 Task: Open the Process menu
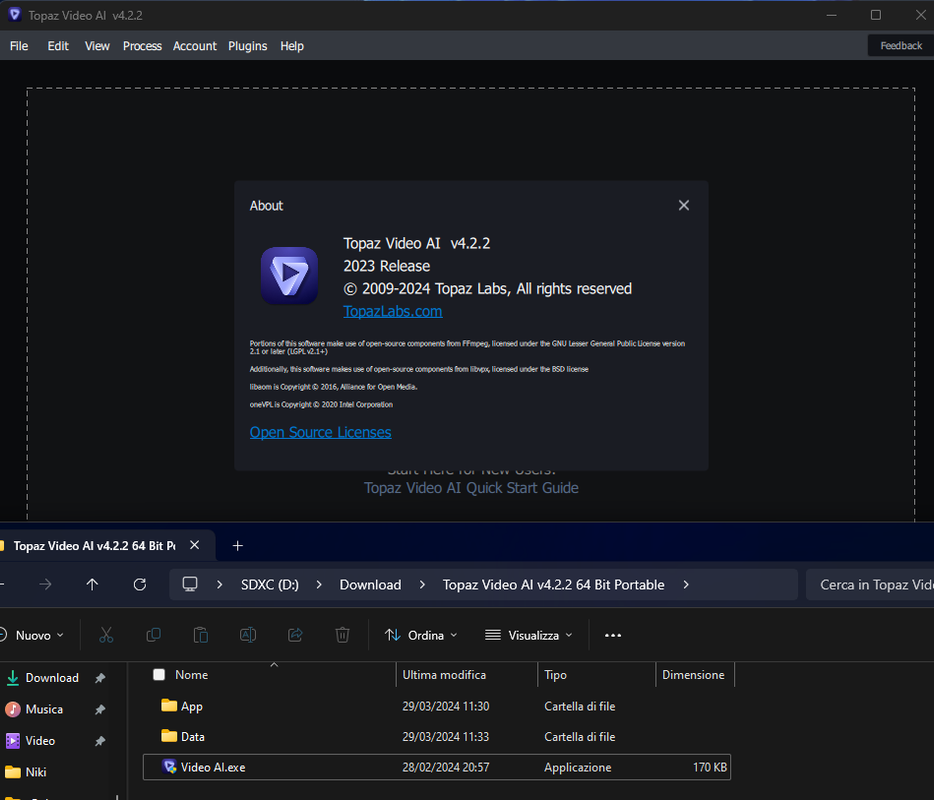click(x=142, y=46)
